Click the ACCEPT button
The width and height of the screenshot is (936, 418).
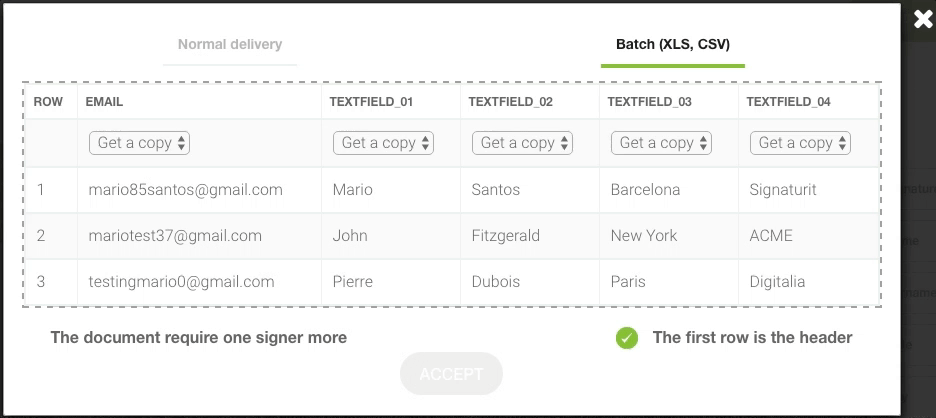click(x=451, y=374)
